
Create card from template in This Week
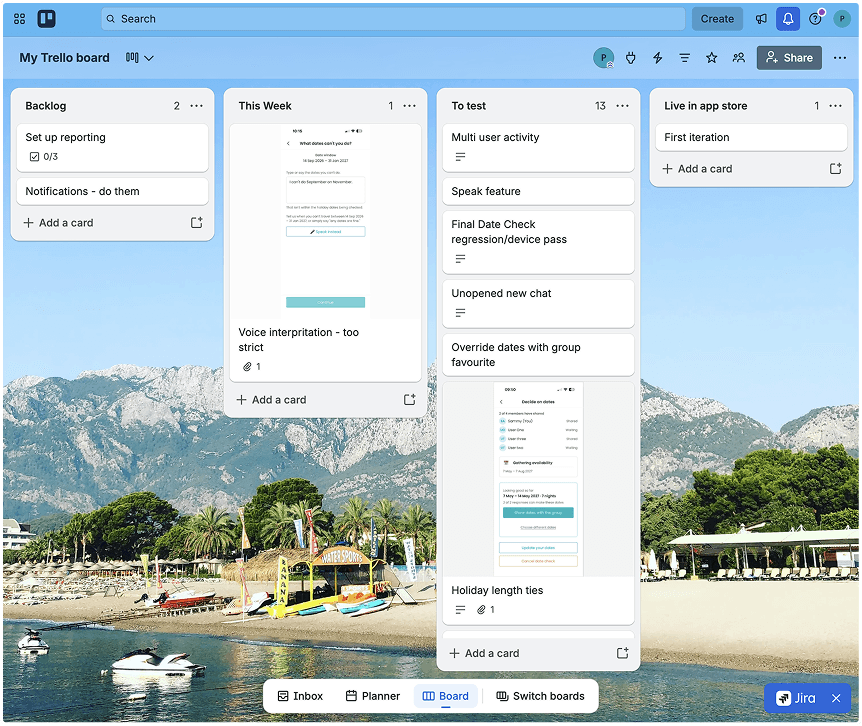point(410,400)
